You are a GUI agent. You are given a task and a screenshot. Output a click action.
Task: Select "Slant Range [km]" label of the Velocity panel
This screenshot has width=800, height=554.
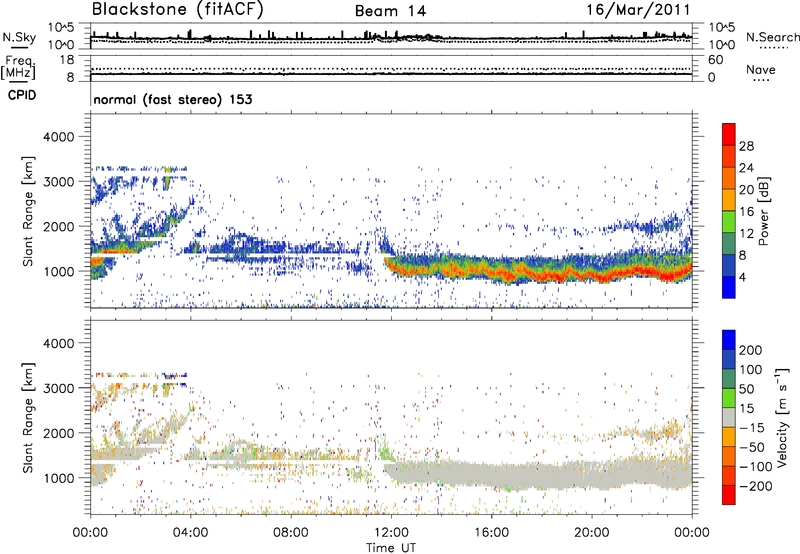point(28,417)
